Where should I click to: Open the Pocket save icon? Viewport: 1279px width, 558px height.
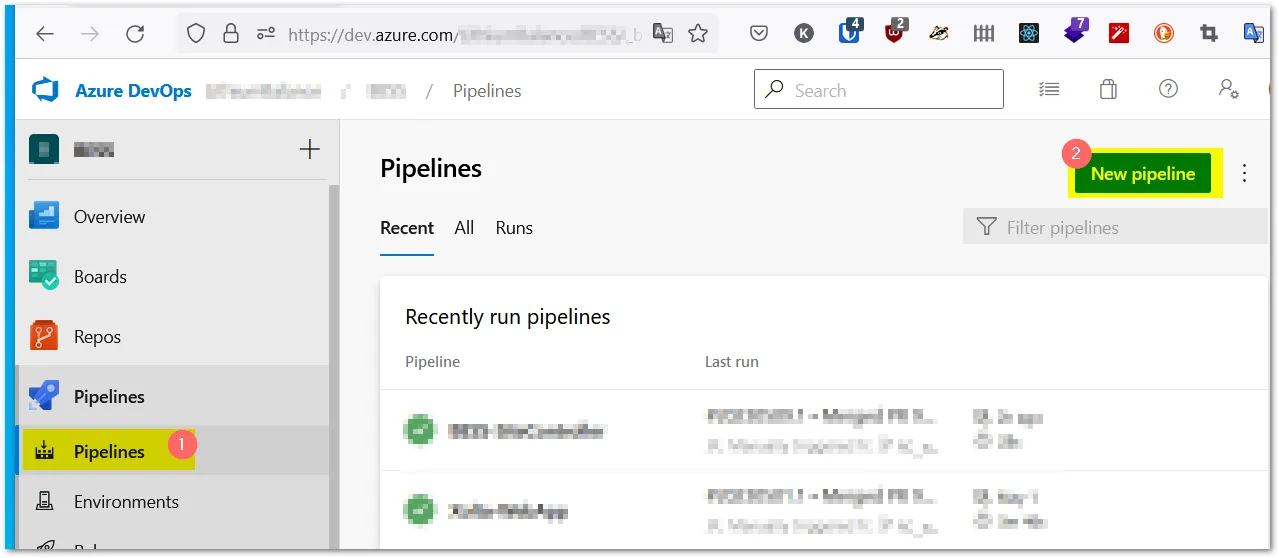(759, 33)
